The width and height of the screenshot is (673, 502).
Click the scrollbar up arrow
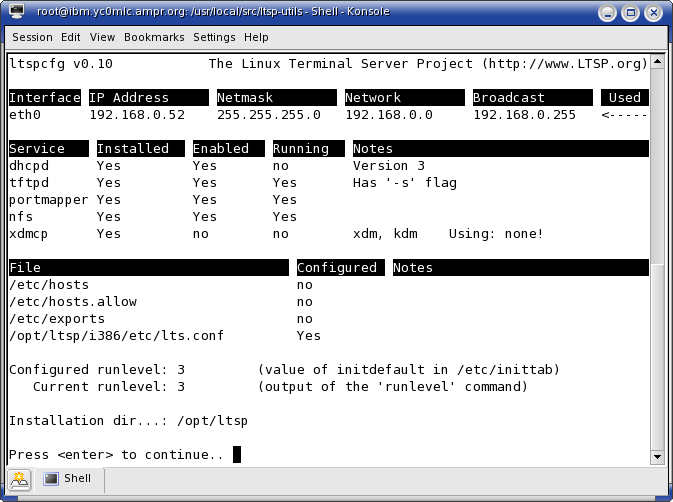tap(657, 62)
